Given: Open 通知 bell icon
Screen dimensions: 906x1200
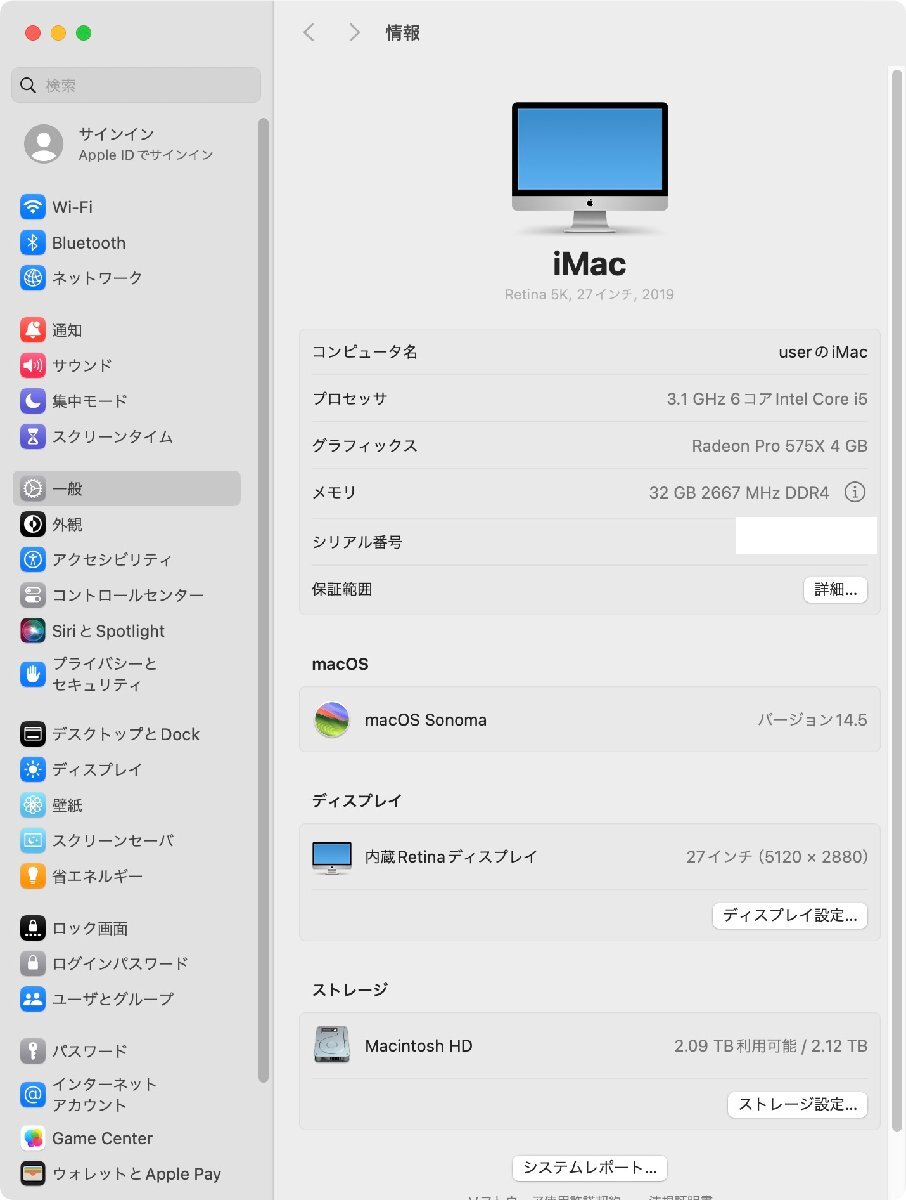Looking at the screenshot, I should (x=33, y=330).
